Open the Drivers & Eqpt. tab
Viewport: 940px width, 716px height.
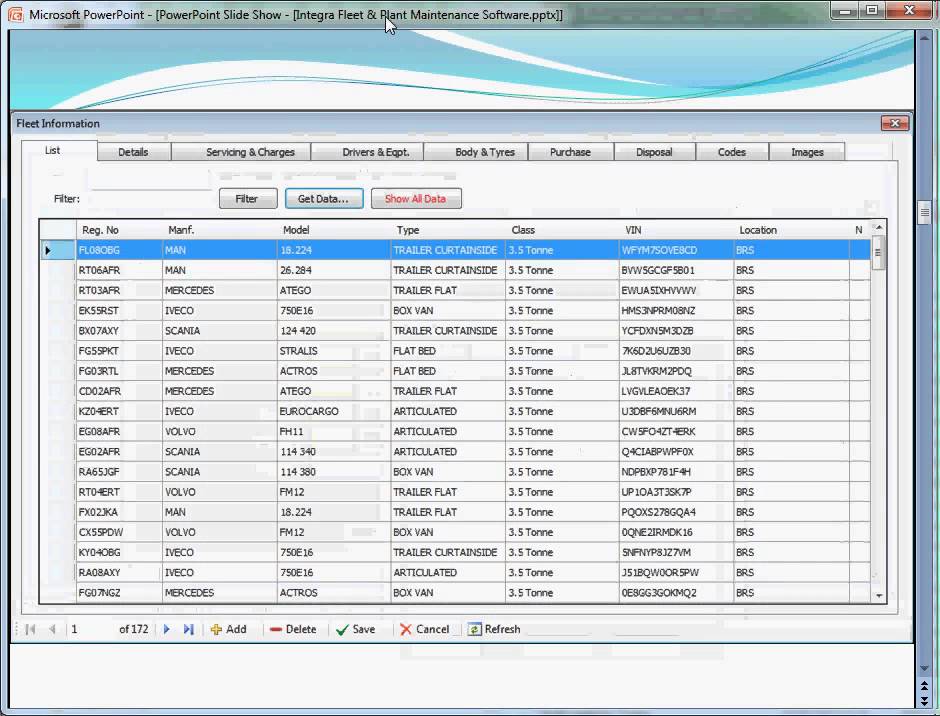pyautogui.click(x=367, y=152)
